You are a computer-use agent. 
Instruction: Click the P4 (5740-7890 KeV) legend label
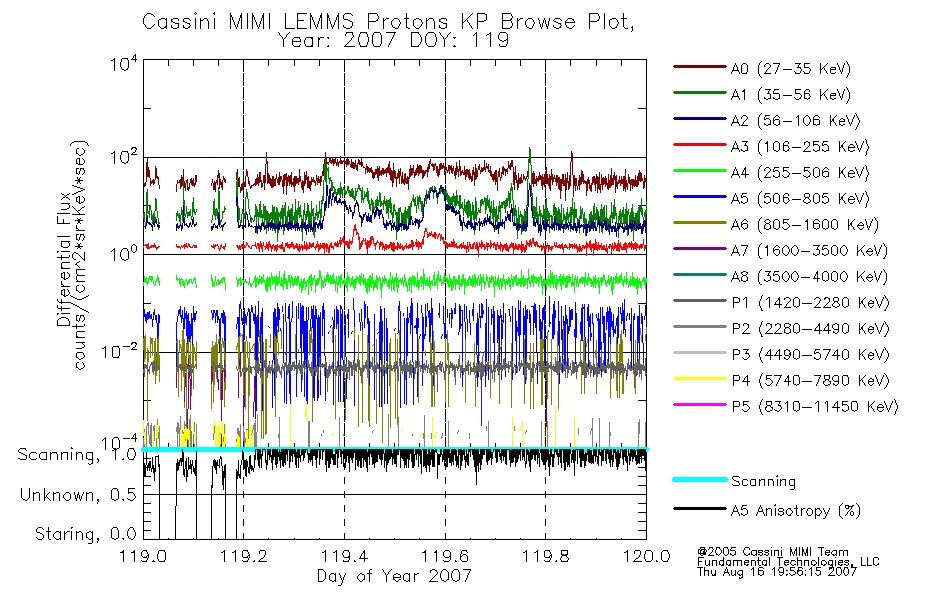tap(810, 381)
